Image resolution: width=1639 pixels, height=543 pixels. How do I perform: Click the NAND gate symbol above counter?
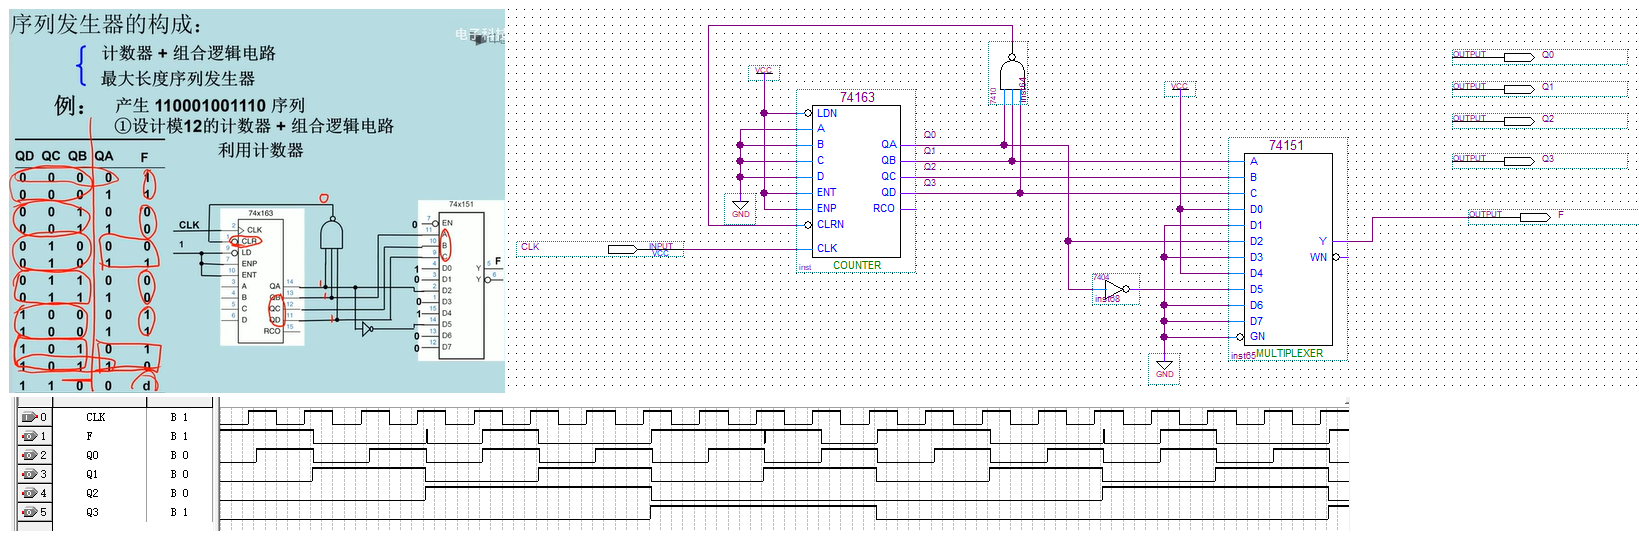1012,75
